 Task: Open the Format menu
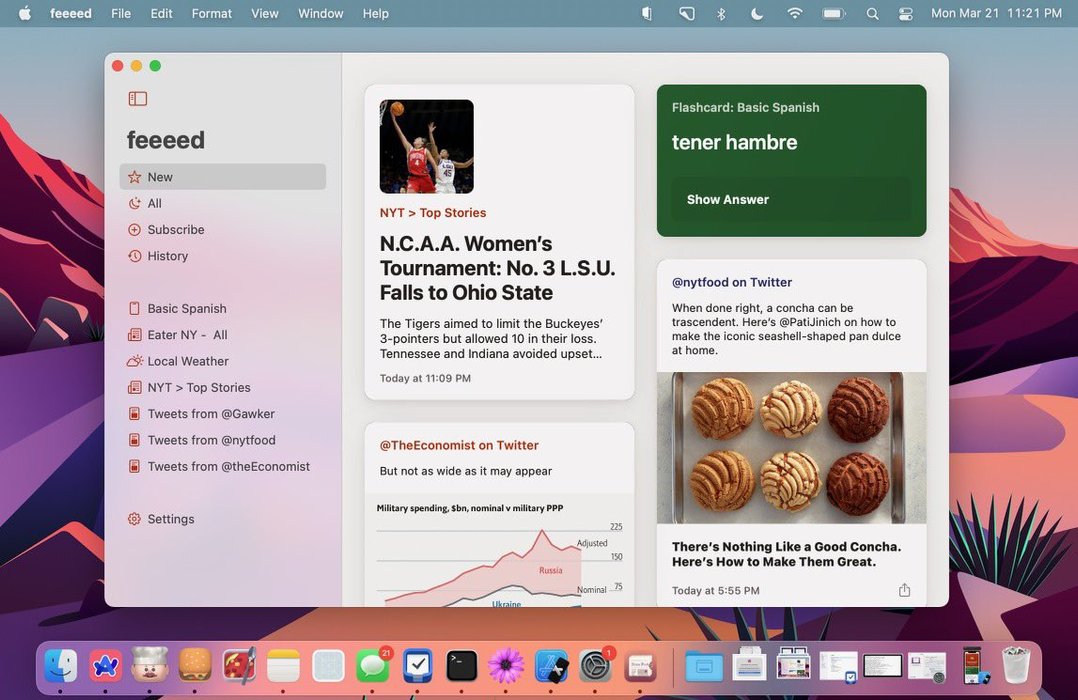[x=211, y=13]
